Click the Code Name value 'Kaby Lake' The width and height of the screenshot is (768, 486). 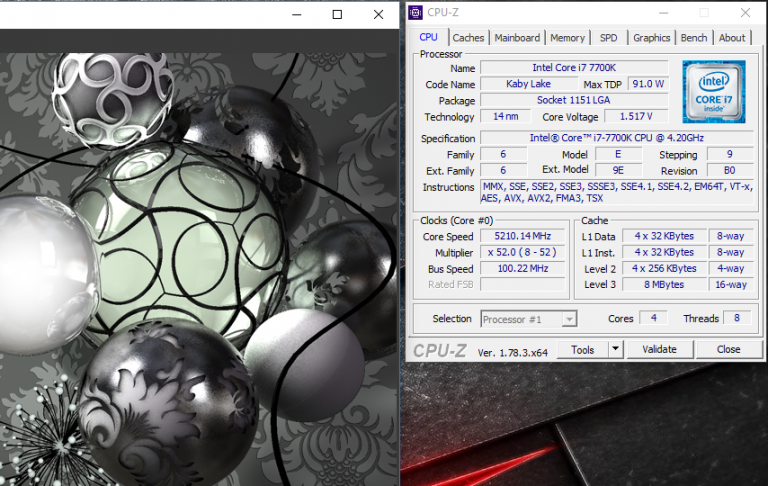528,84
